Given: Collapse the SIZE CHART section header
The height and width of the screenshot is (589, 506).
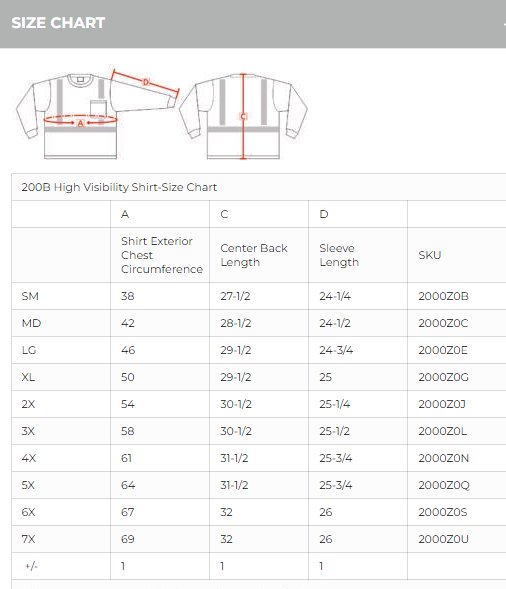Looking at the screenshot, I should [x=253, y=23].
